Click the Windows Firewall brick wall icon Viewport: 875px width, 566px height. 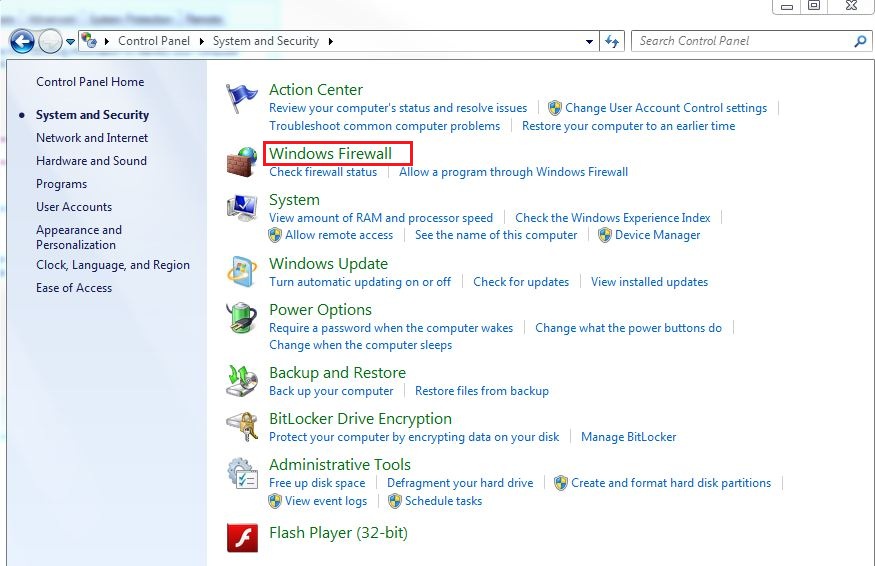point(242,162)
